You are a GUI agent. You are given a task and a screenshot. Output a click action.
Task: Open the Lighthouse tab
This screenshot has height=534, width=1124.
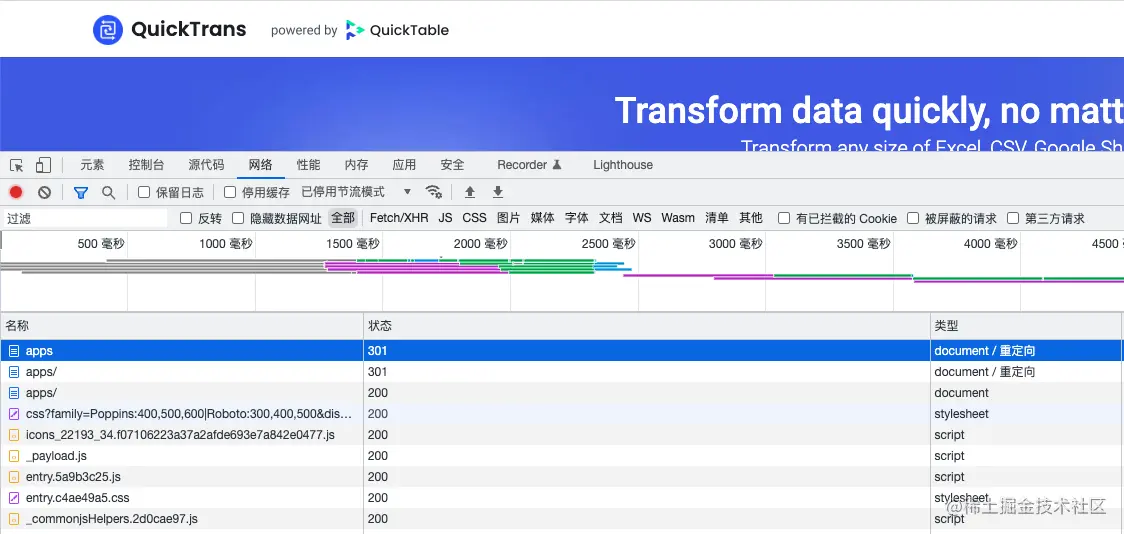pos(623,165)
